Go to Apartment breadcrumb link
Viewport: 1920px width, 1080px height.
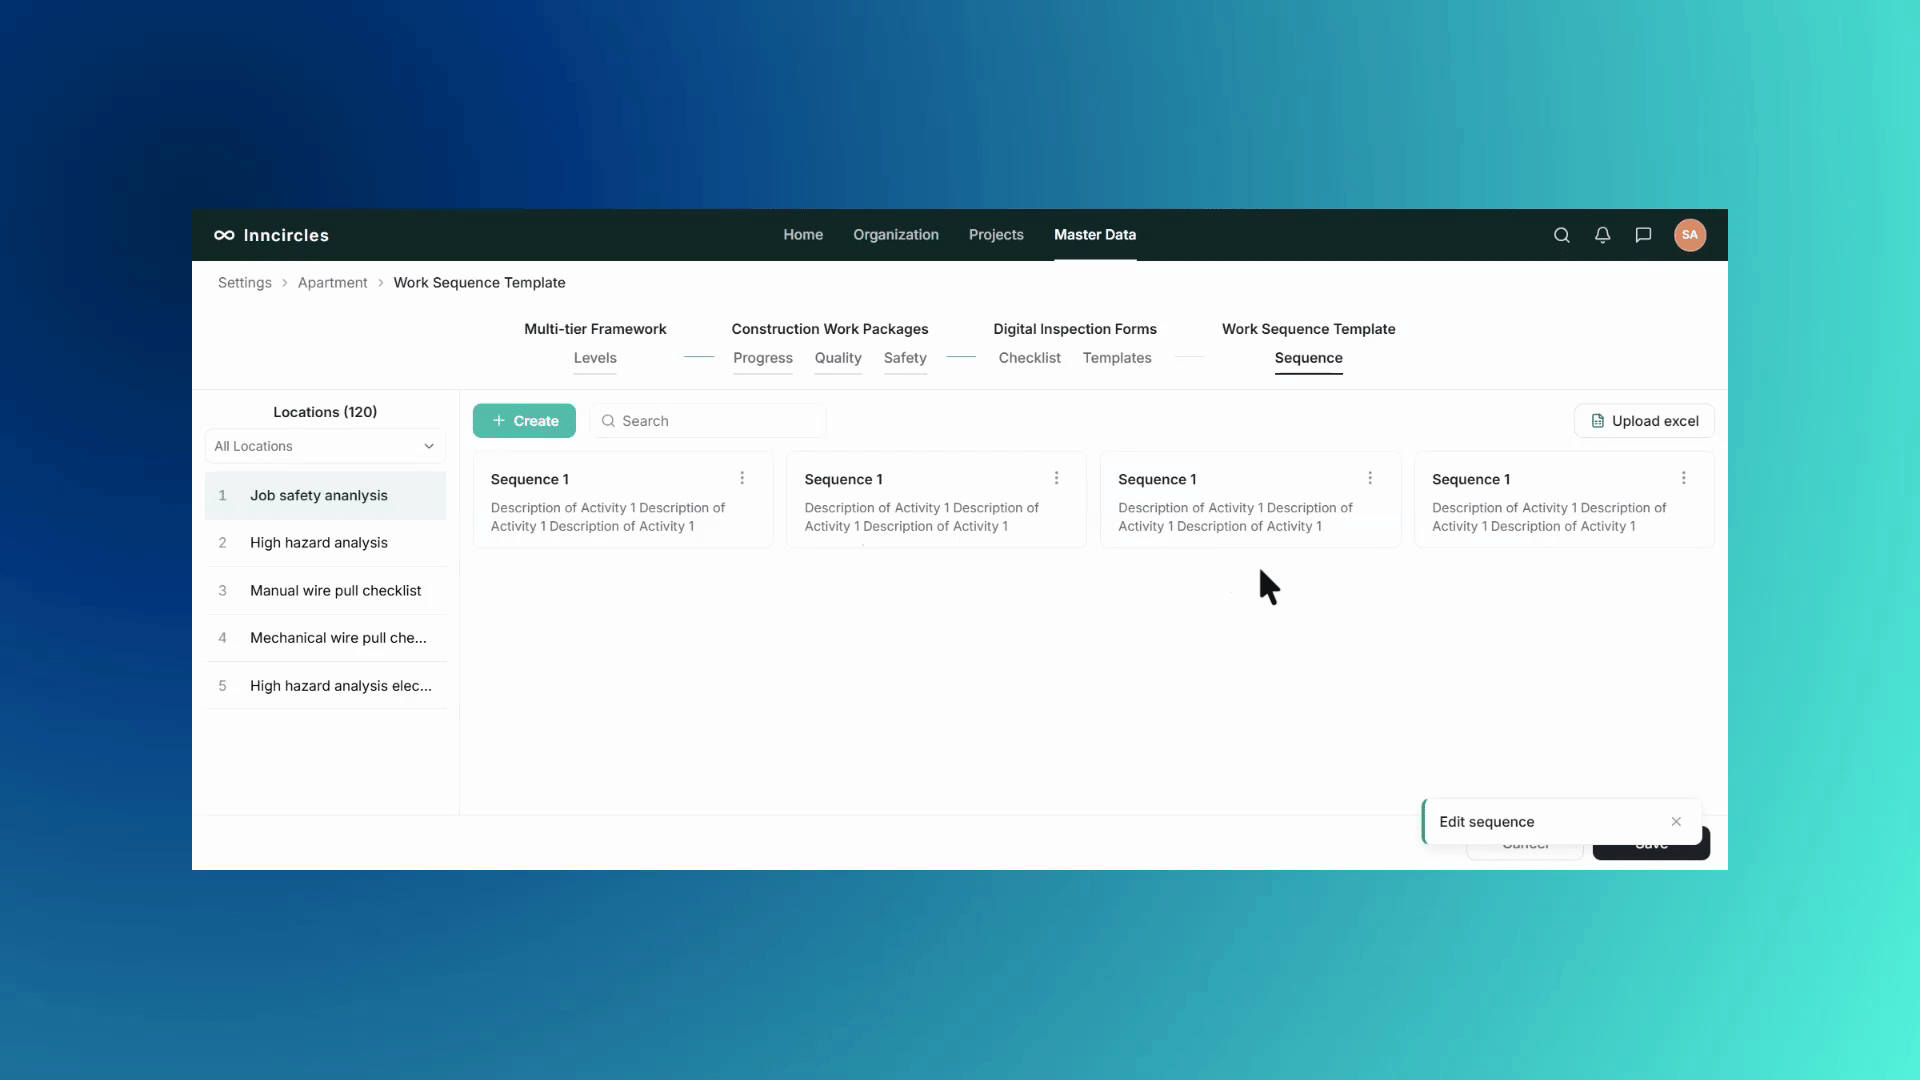pos(332,283)
